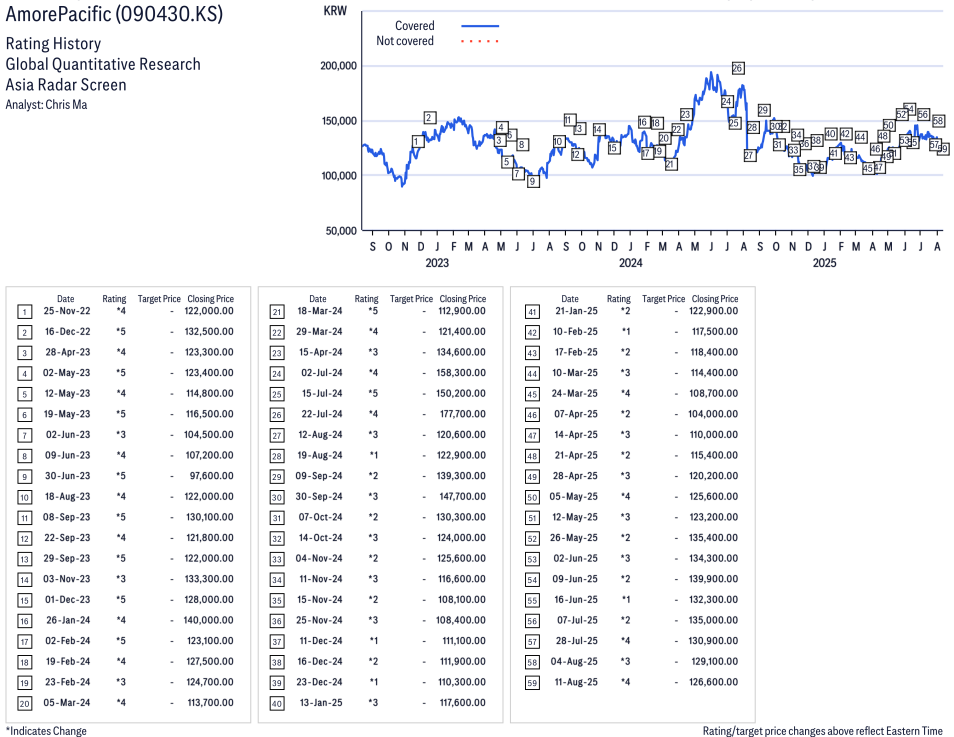
Task: Click the 104,000.00 closing price
Action: [x=713, y=414]
